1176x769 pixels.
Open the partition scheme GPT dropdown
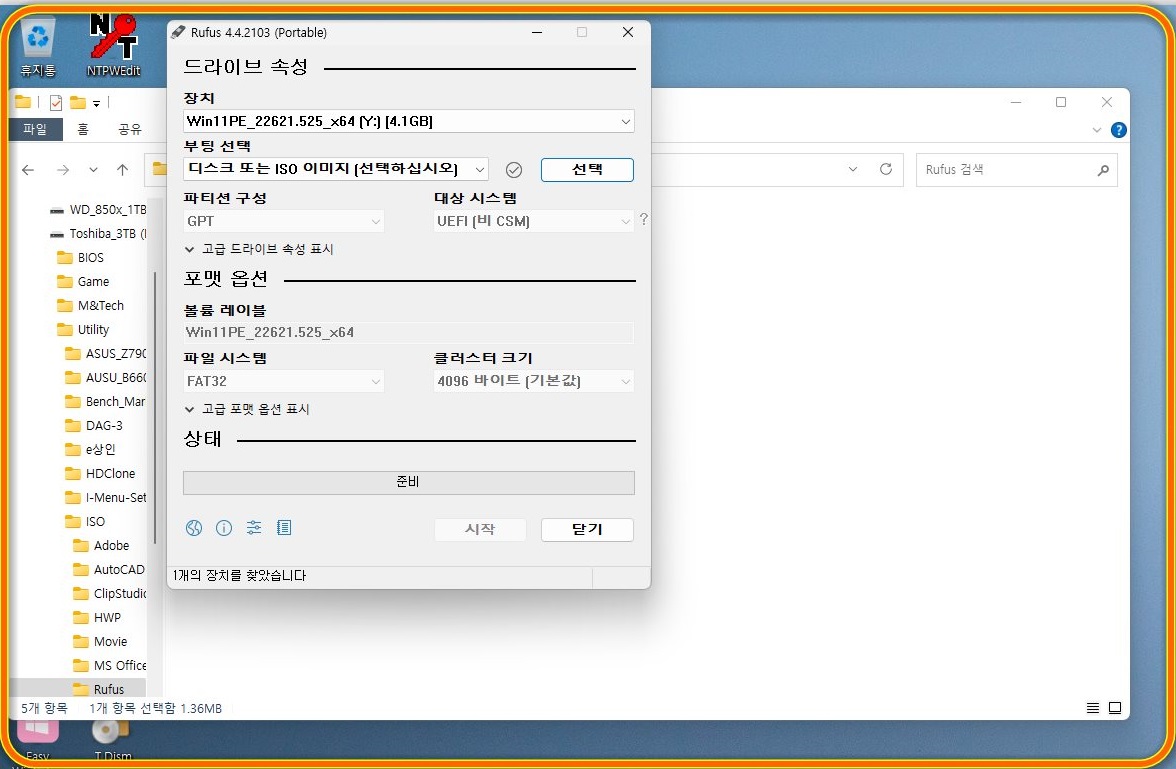coord(284,221)
